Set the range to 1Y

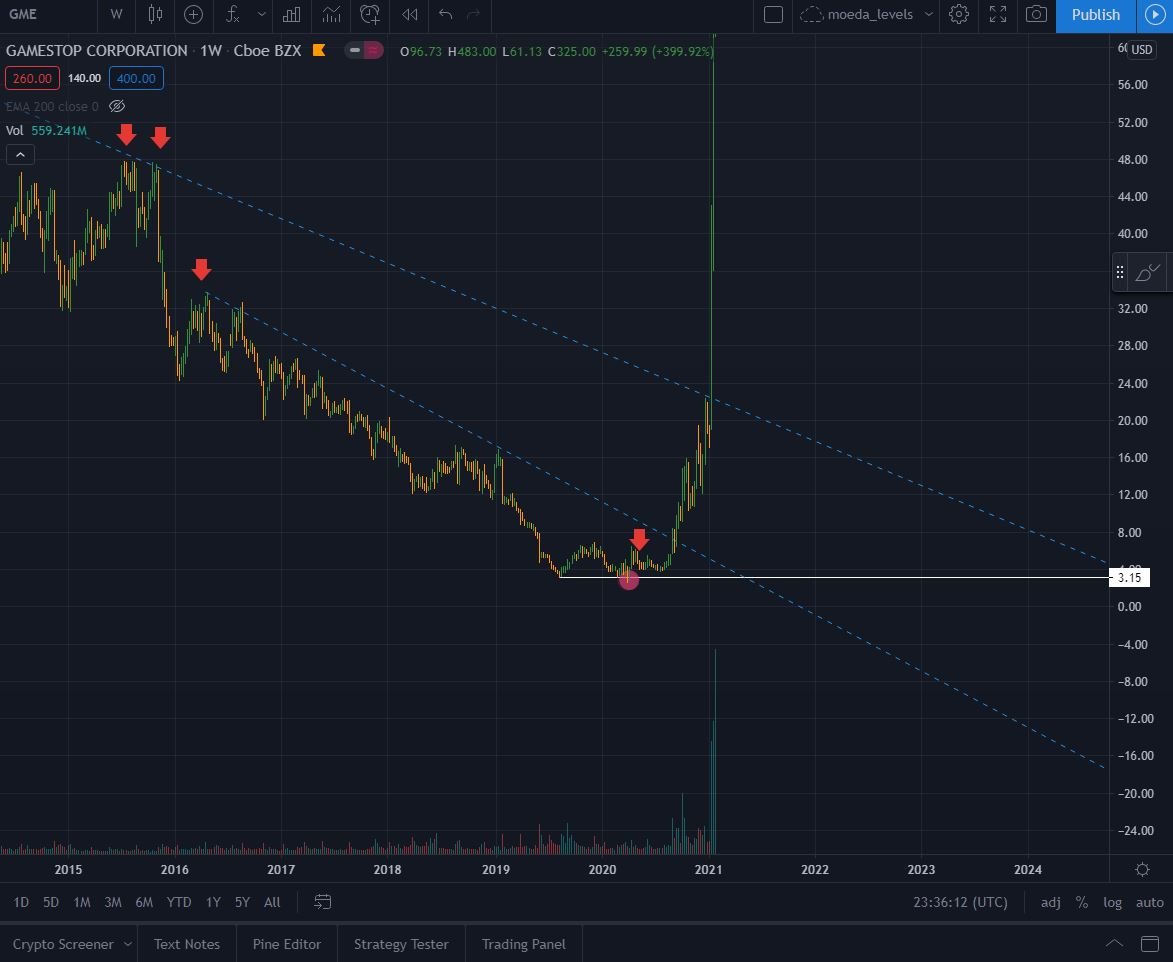[x=213, y=902]
